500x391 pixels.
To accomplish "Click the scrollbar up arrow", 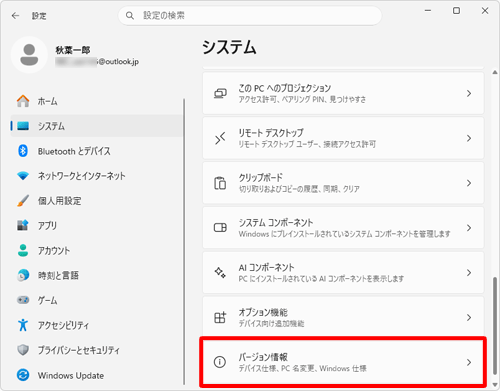I will pos(495,72).
